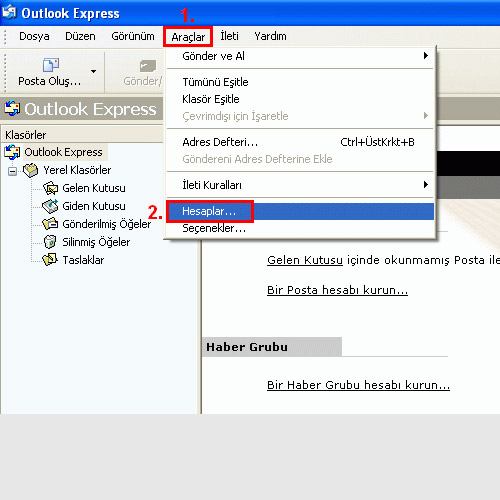The image size is (500, 500).
Task: Click the Outlook Express root tree icon
Action: (12, 152)
